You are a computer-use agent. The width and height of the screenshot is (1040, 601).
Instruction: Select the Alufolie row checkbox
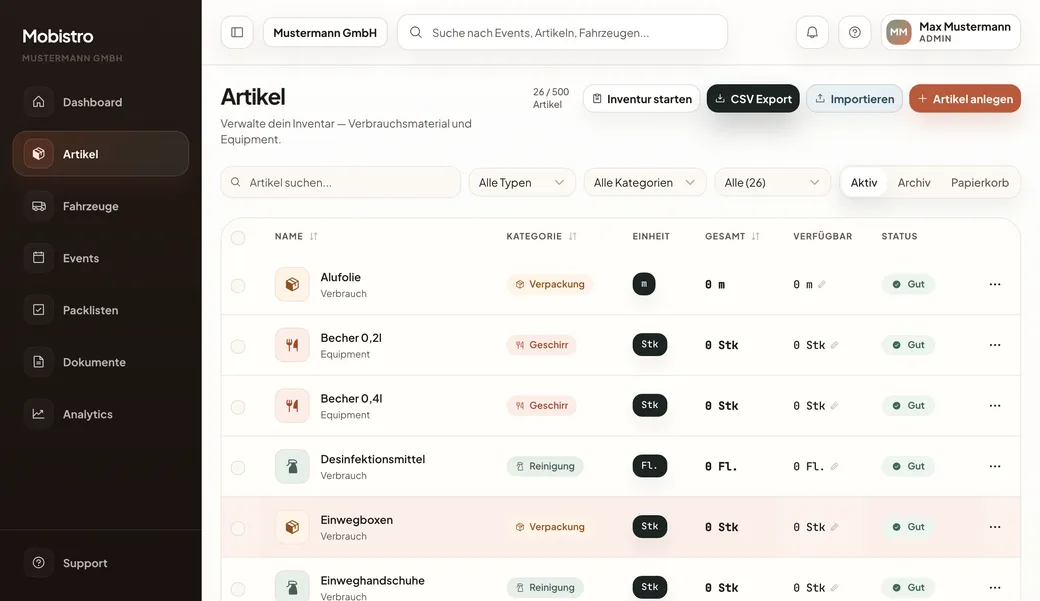click(x=238, y=286)
